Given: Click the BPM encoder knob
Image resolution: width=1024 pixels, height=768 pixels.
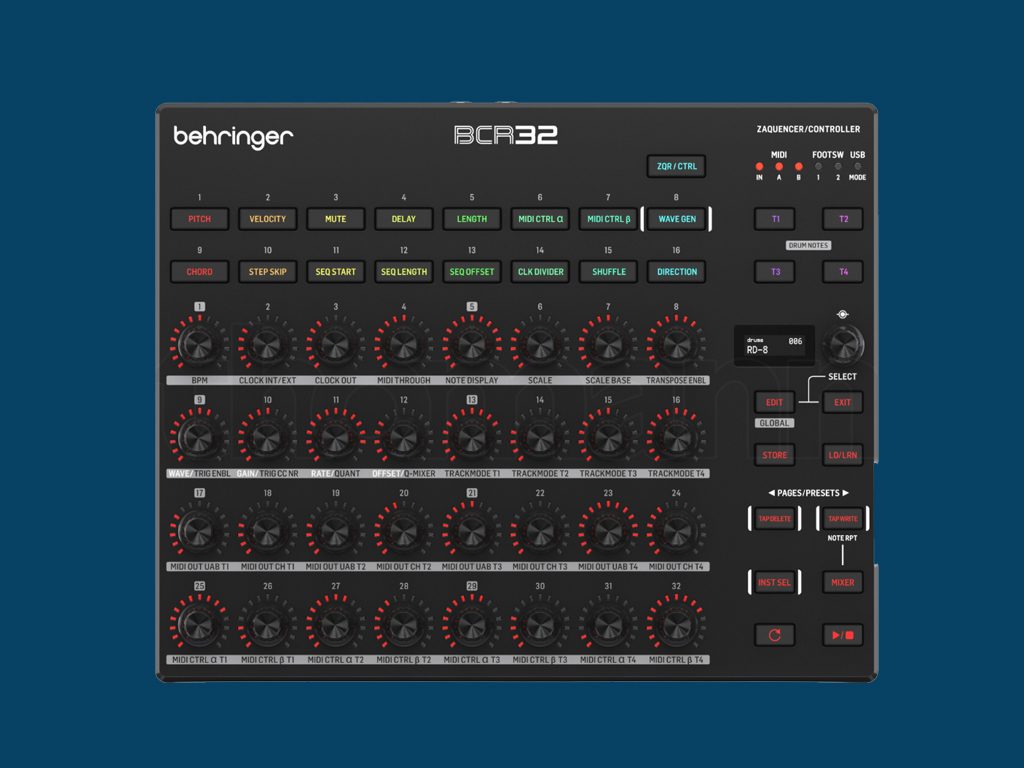Looking at the screenshot, I should [198, 344].
